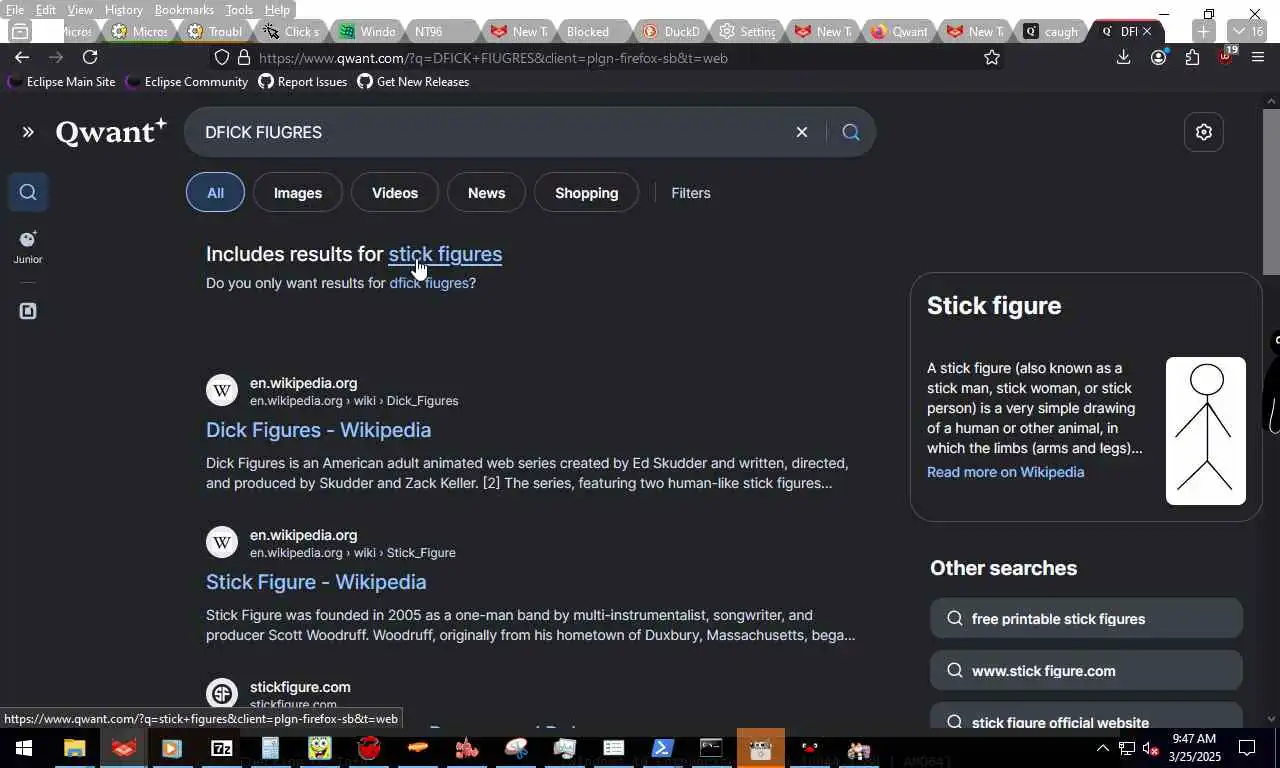The height and width of the screenshot is (768, 1280).
Task: Open Report Issues bookmark
Action: 302,82
